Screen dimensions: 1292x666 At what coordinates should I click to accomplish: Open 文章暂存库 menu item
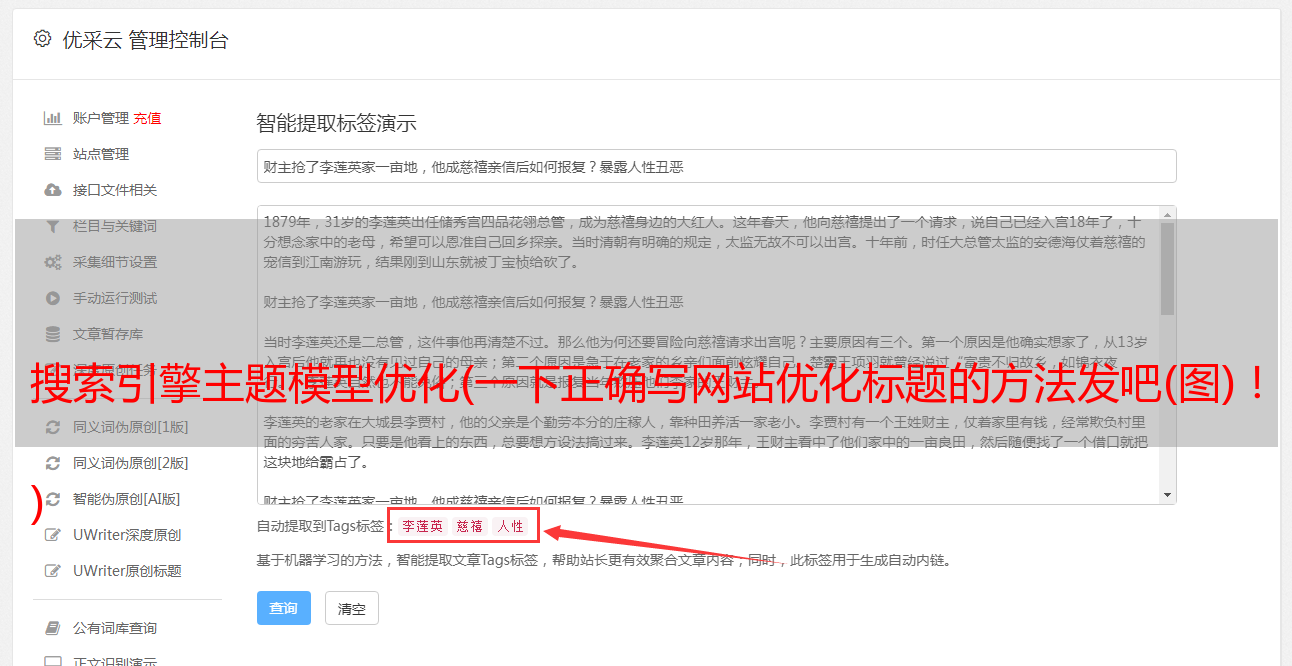[x=107, y=334]
